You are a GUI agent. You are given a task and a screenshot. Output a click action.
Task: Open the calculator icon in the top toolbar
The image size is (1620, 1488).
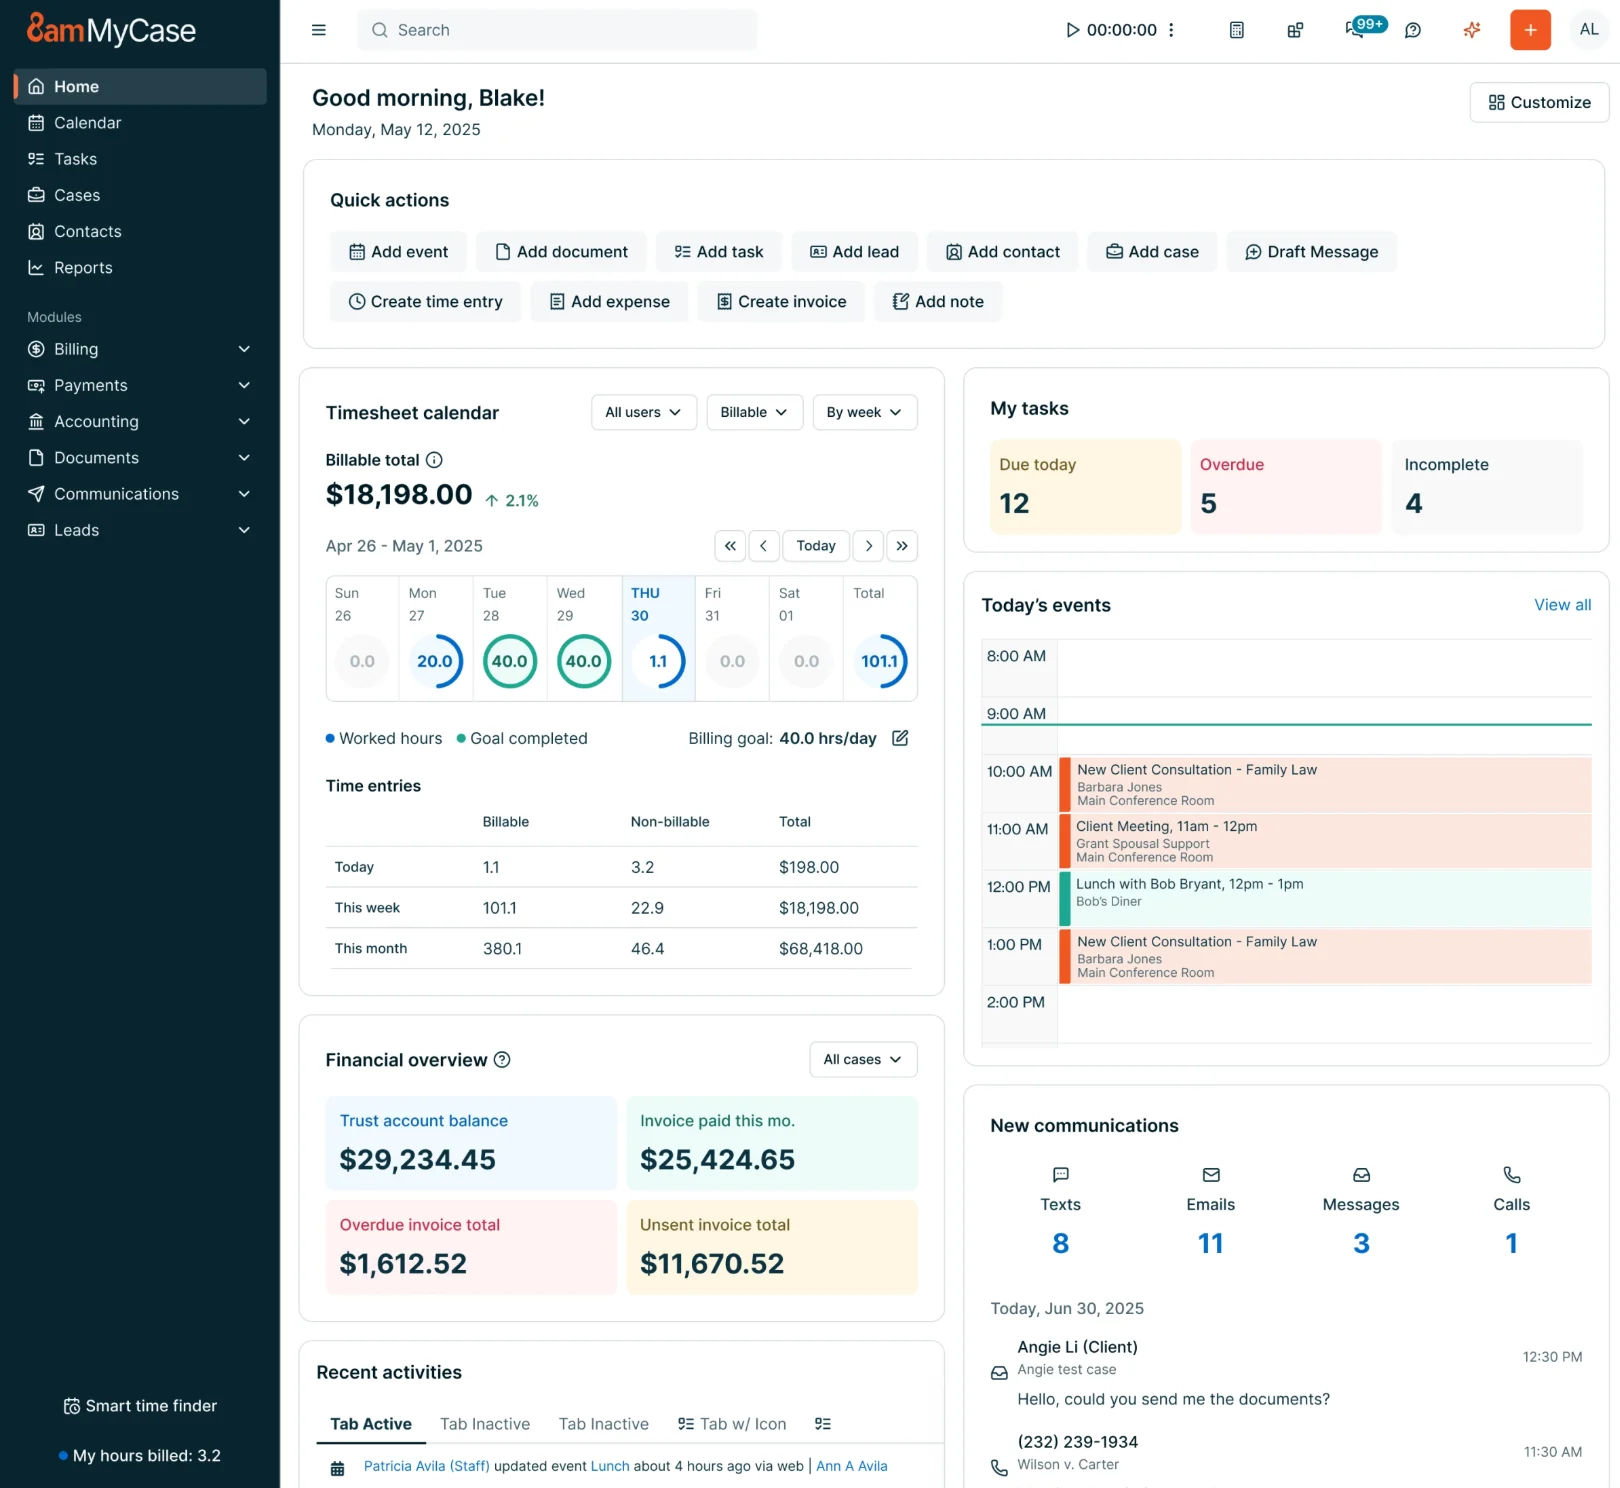[1236, 30]
